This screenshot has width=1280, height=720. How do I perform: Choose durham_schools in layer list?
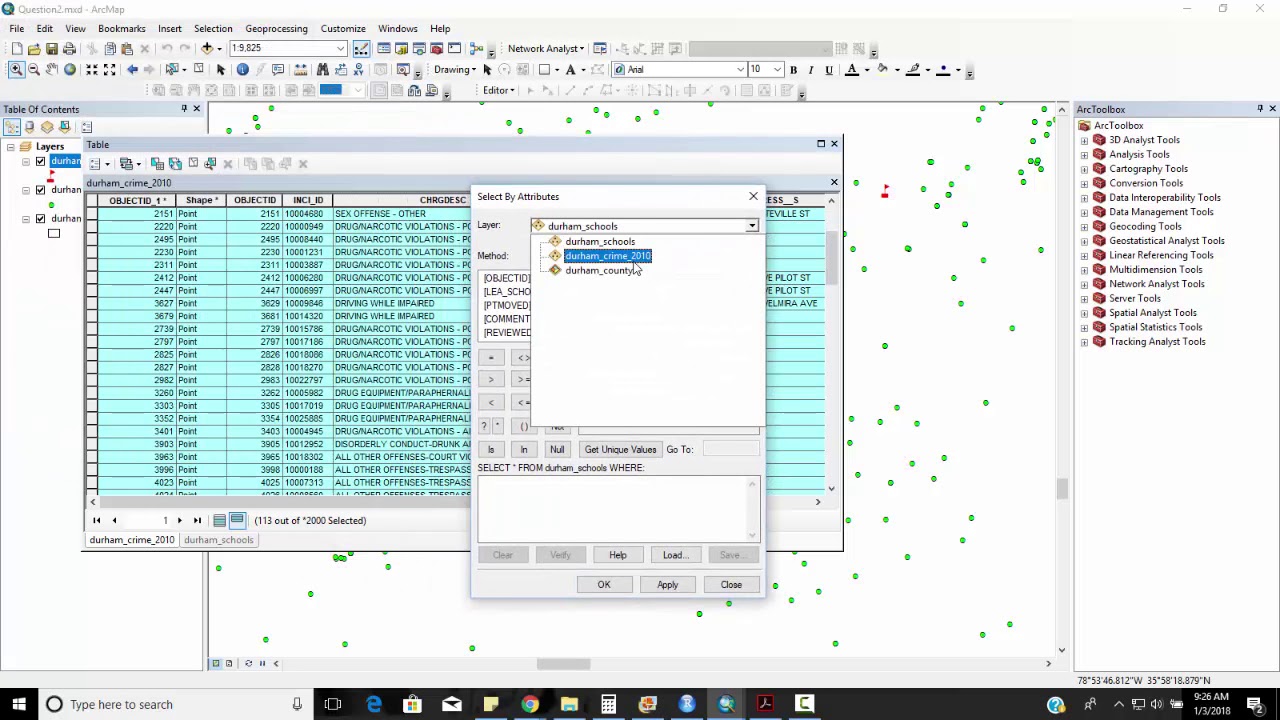click(x=600, y=241)
